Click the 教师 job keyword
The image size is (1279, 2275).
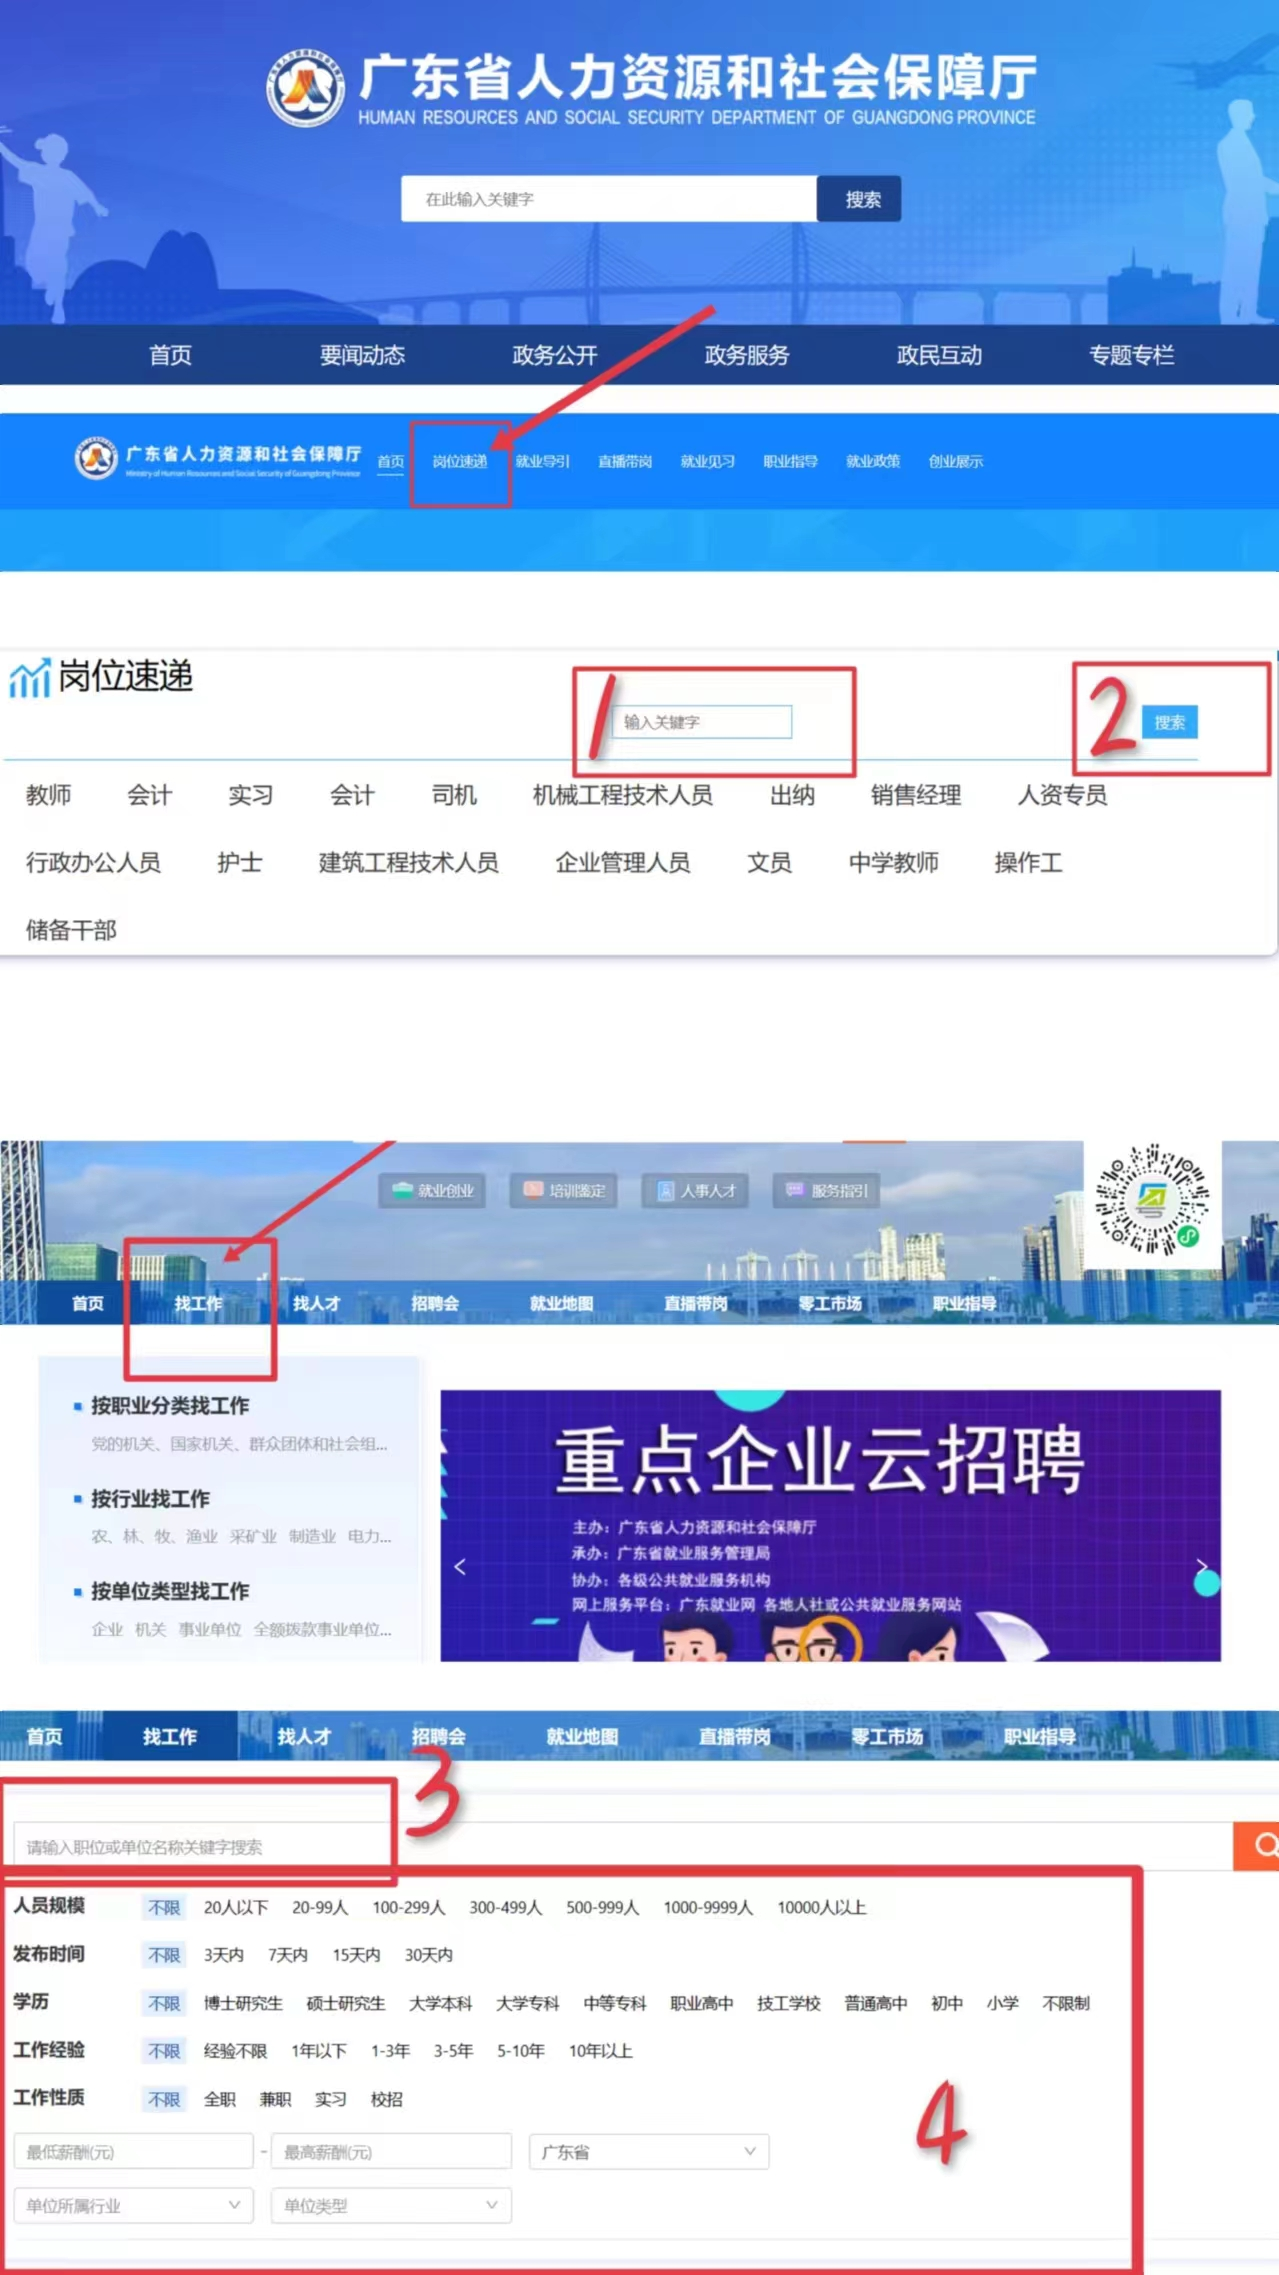point(48,795)
